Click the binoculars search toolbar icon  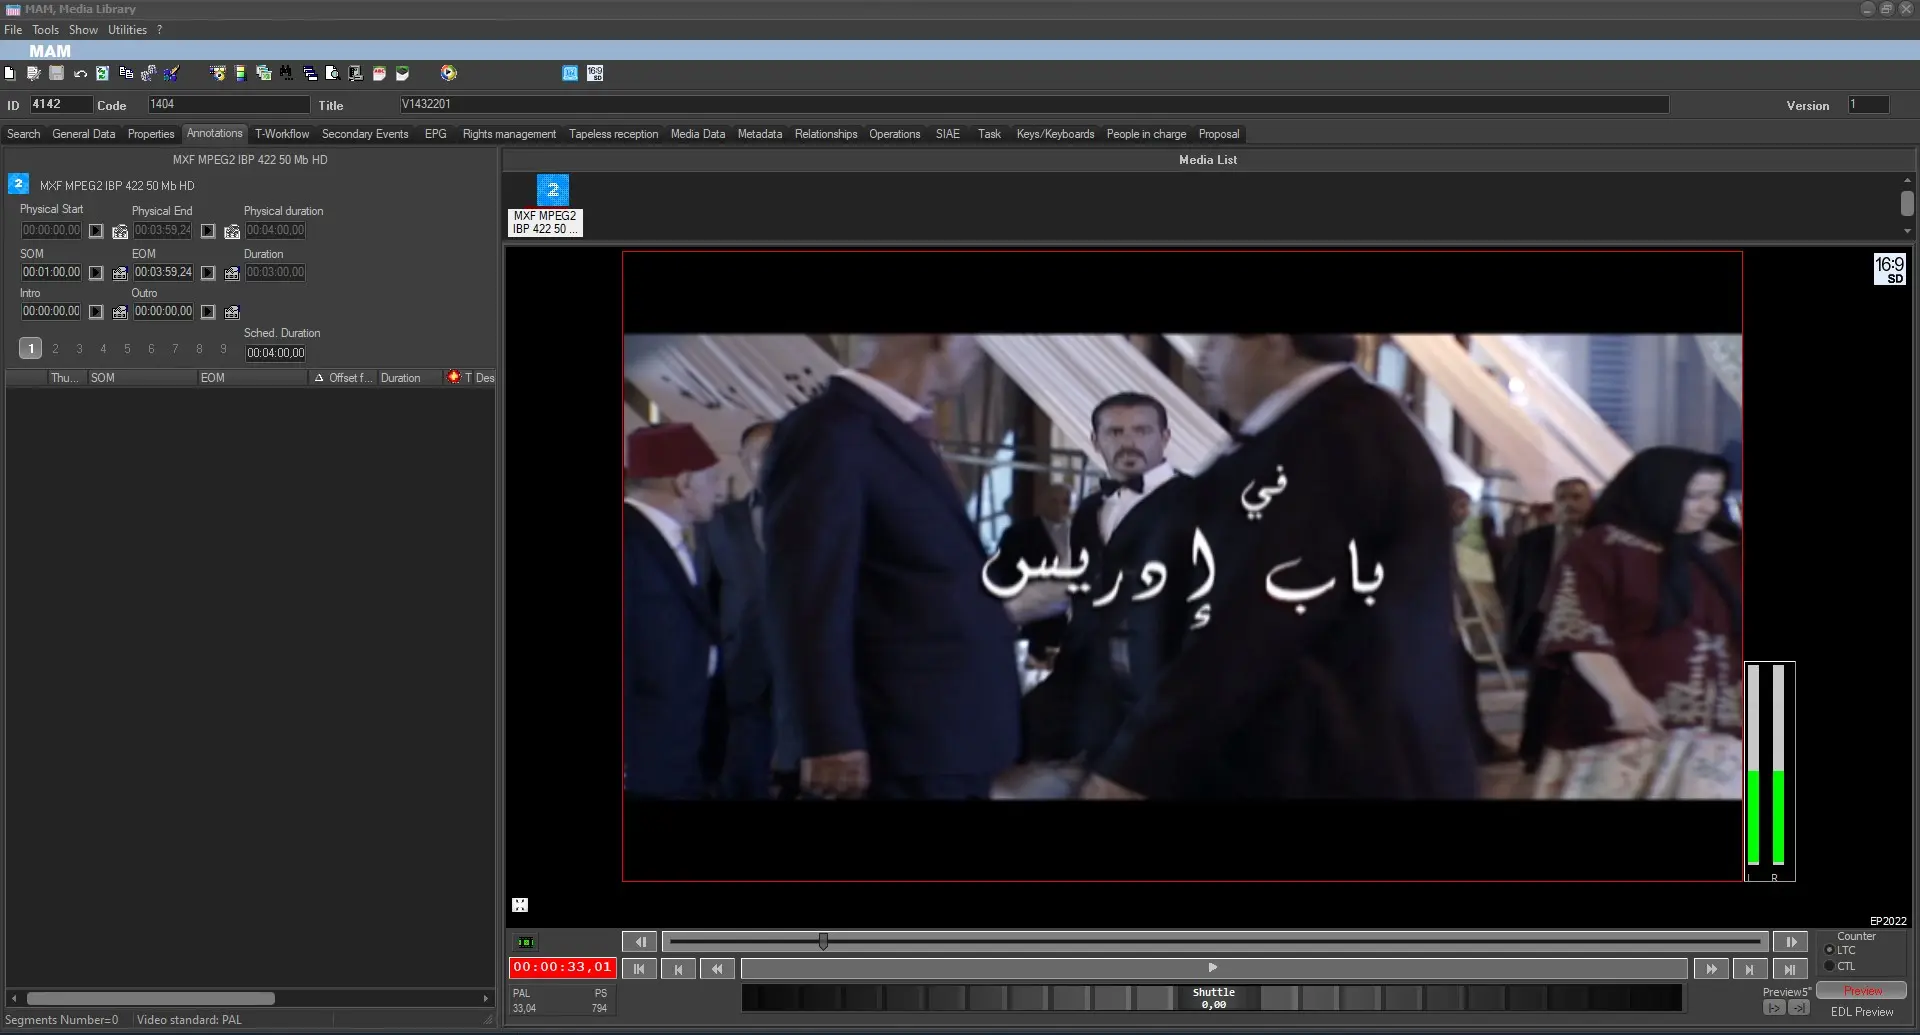click(x=286, y=73)
